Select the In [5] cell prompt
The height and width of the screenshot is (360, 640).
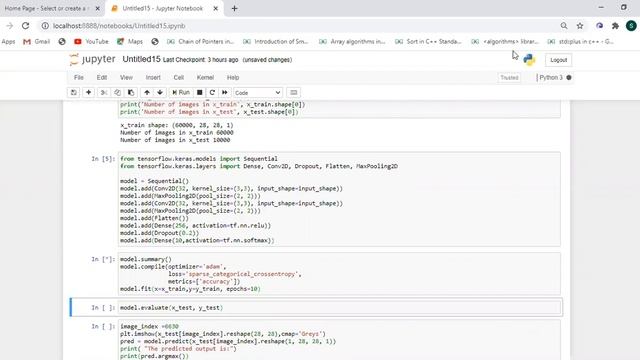tap(103, 159)
